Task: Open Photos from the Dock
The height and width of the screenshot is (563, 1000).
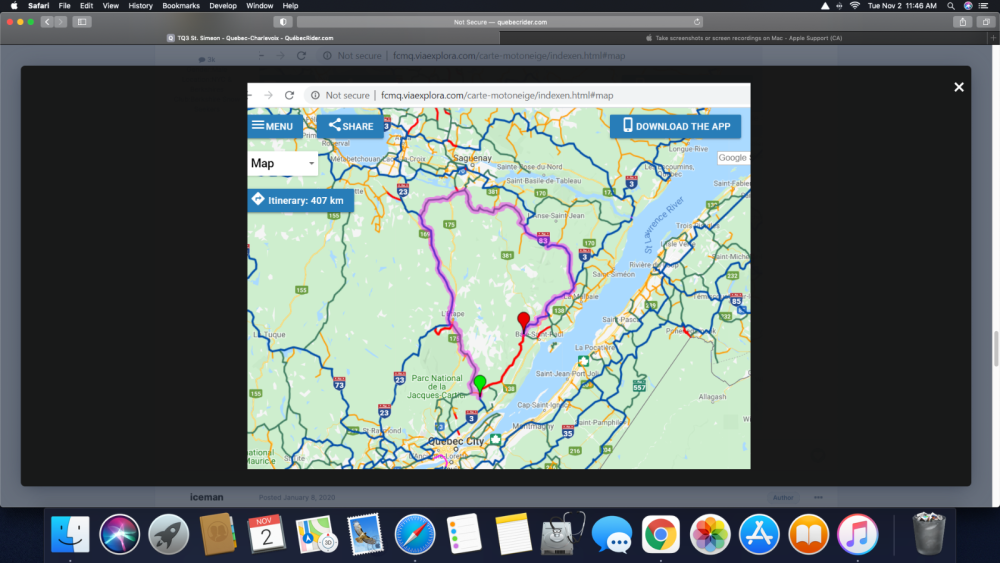Action: pos(710,534)
